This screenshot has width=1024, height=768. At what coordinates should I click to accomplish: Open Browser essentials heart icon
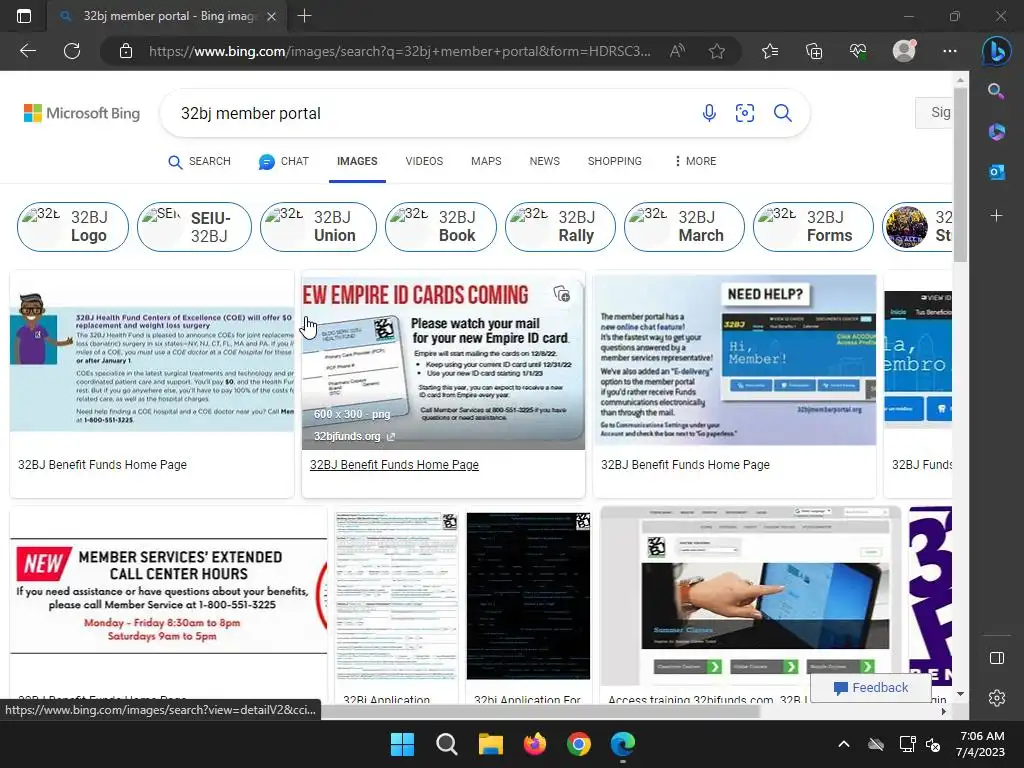pos(858,51)
